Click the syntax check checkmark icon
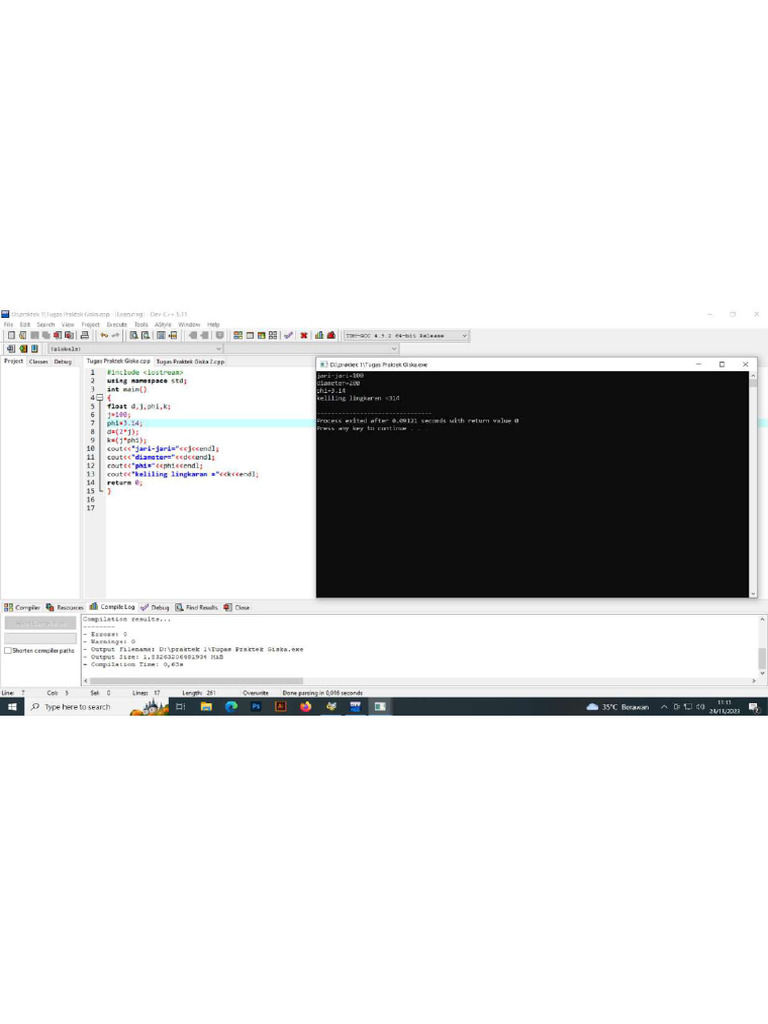Screen dimensions: 768x1024 tap(288, 335)
